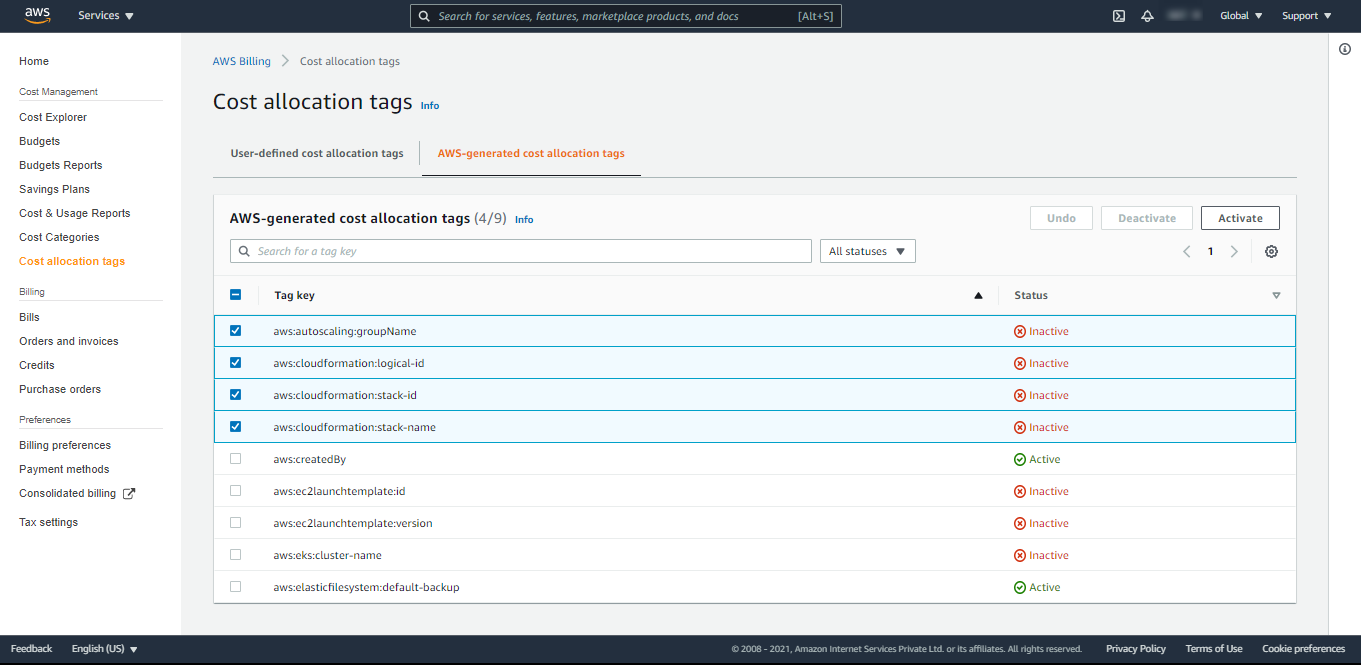Open the All statuses filter dropdown
The height and width of the screenshot is (665, 1361).
point(867,252)
